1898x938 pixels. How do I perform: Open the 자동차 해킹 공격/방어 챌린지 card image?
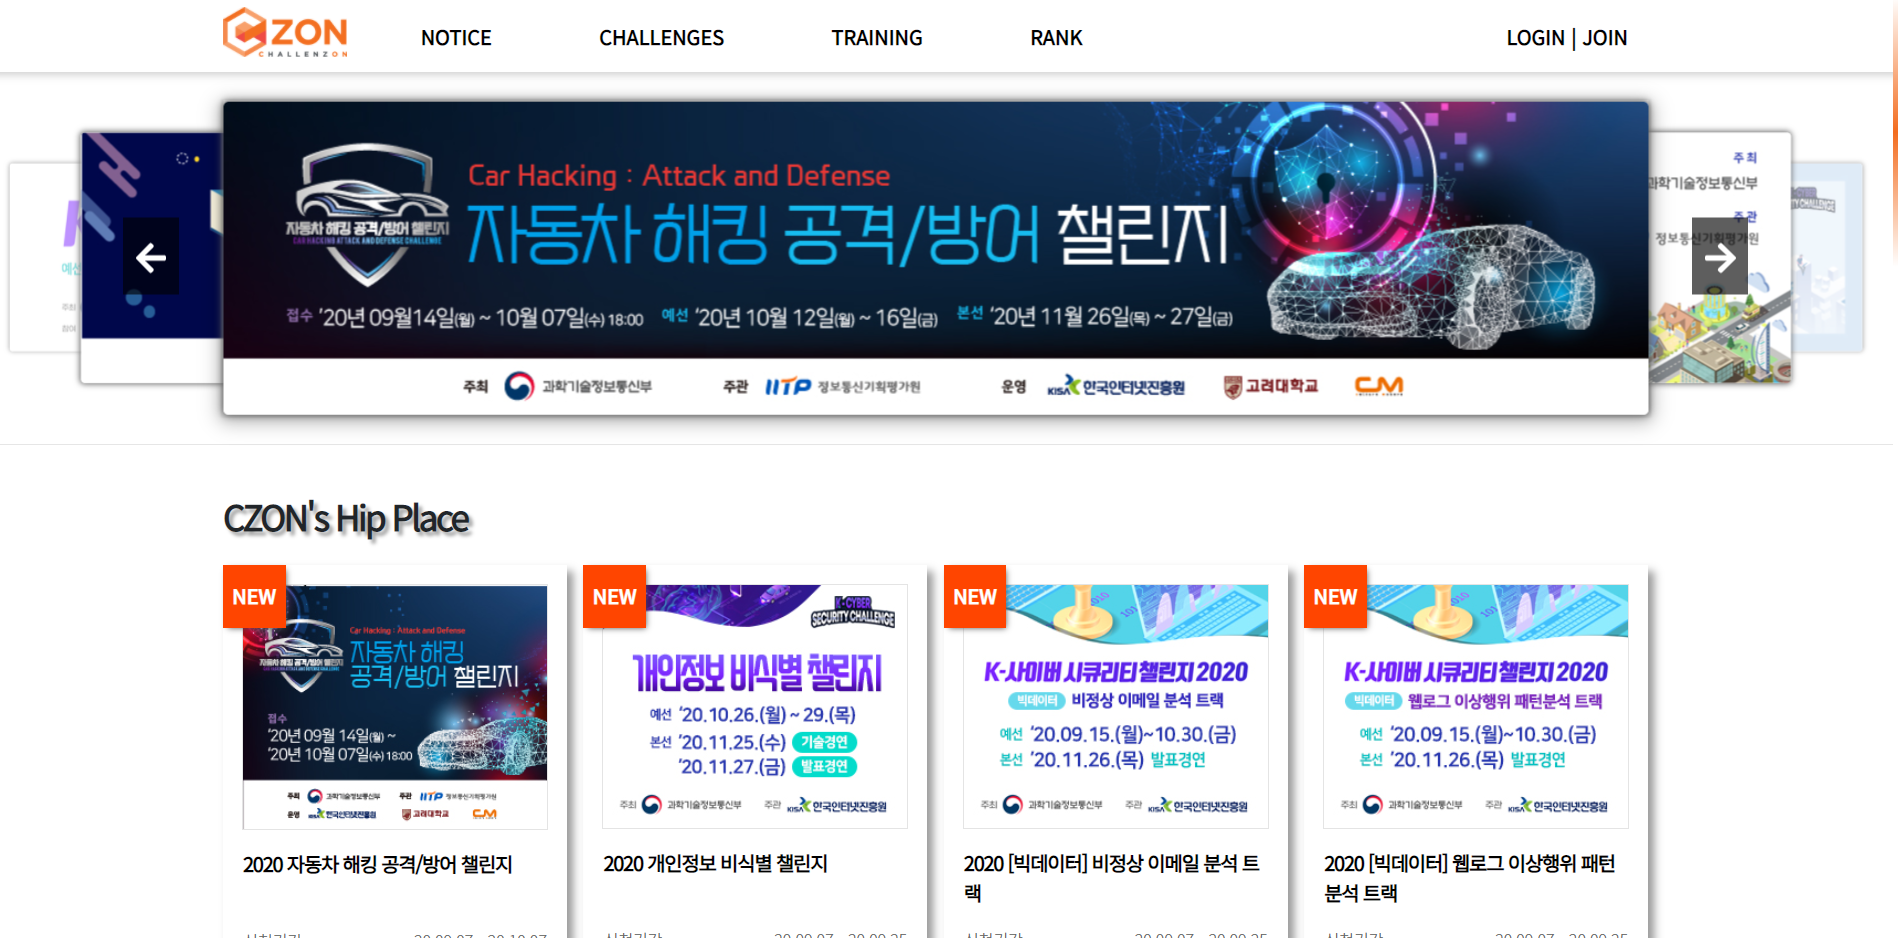(395, 707)
